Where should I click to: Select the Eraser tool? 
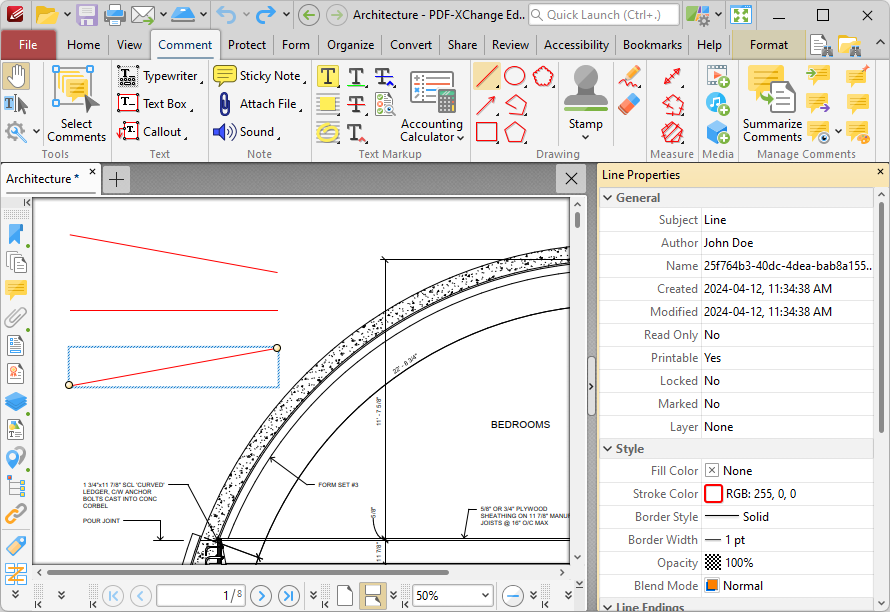pos(630,104)
